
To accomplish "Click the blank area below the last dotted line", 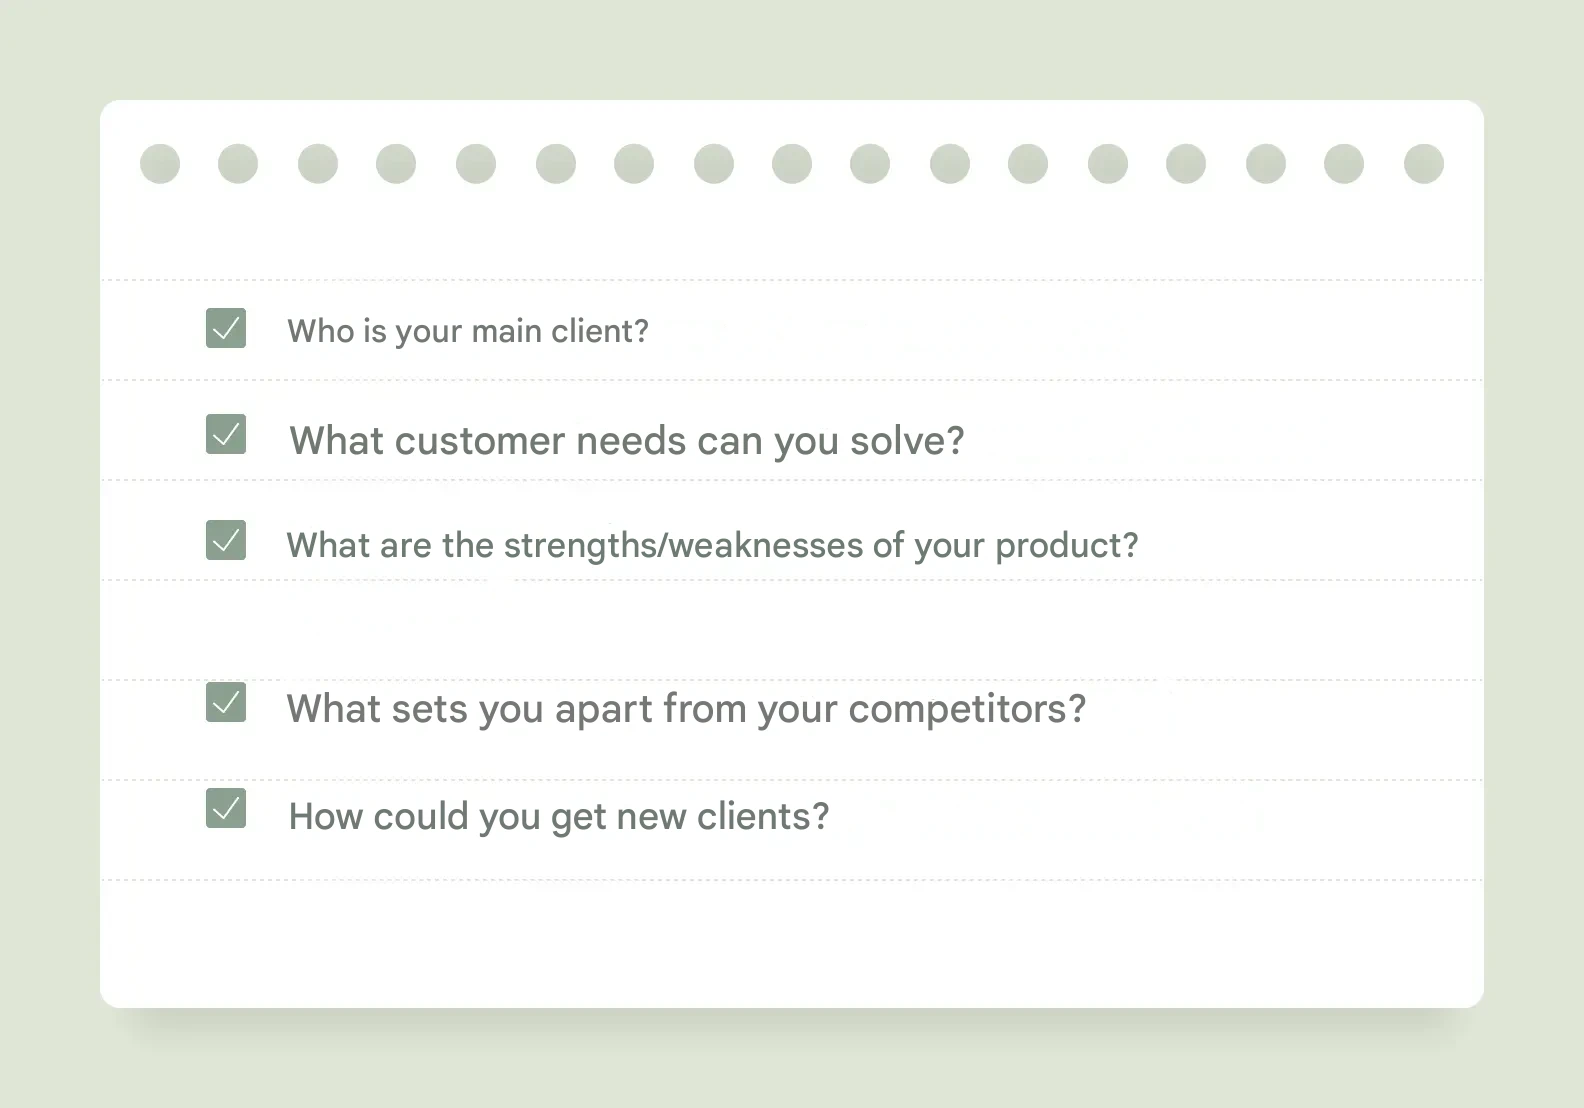I will pos(790,942).
